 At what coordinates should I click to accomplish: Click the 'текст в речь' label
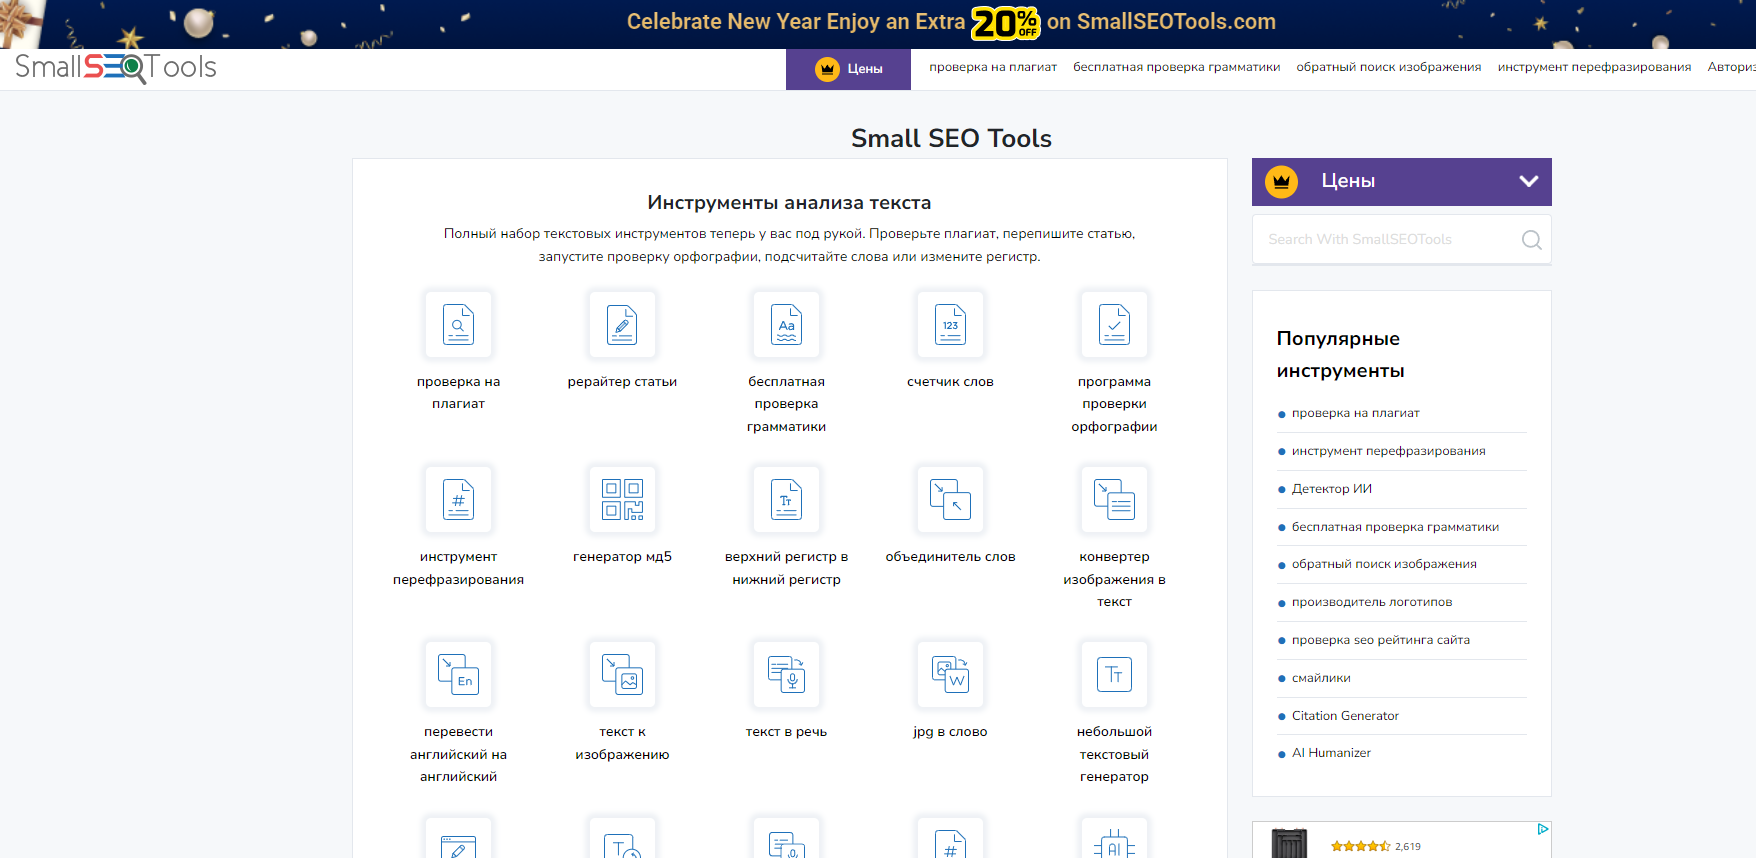tap(786, 732)
